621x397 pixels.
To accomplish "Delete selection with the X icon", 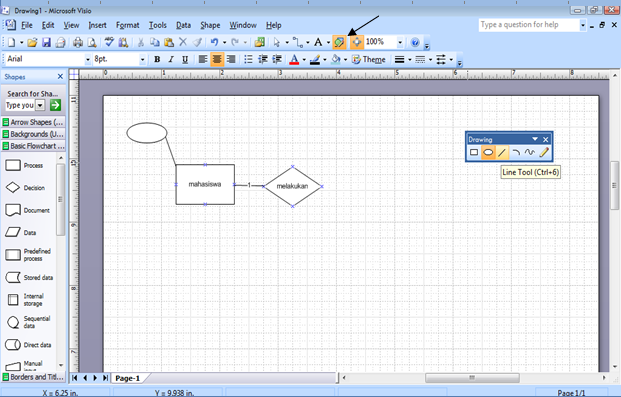I will (x=183, y=42).
